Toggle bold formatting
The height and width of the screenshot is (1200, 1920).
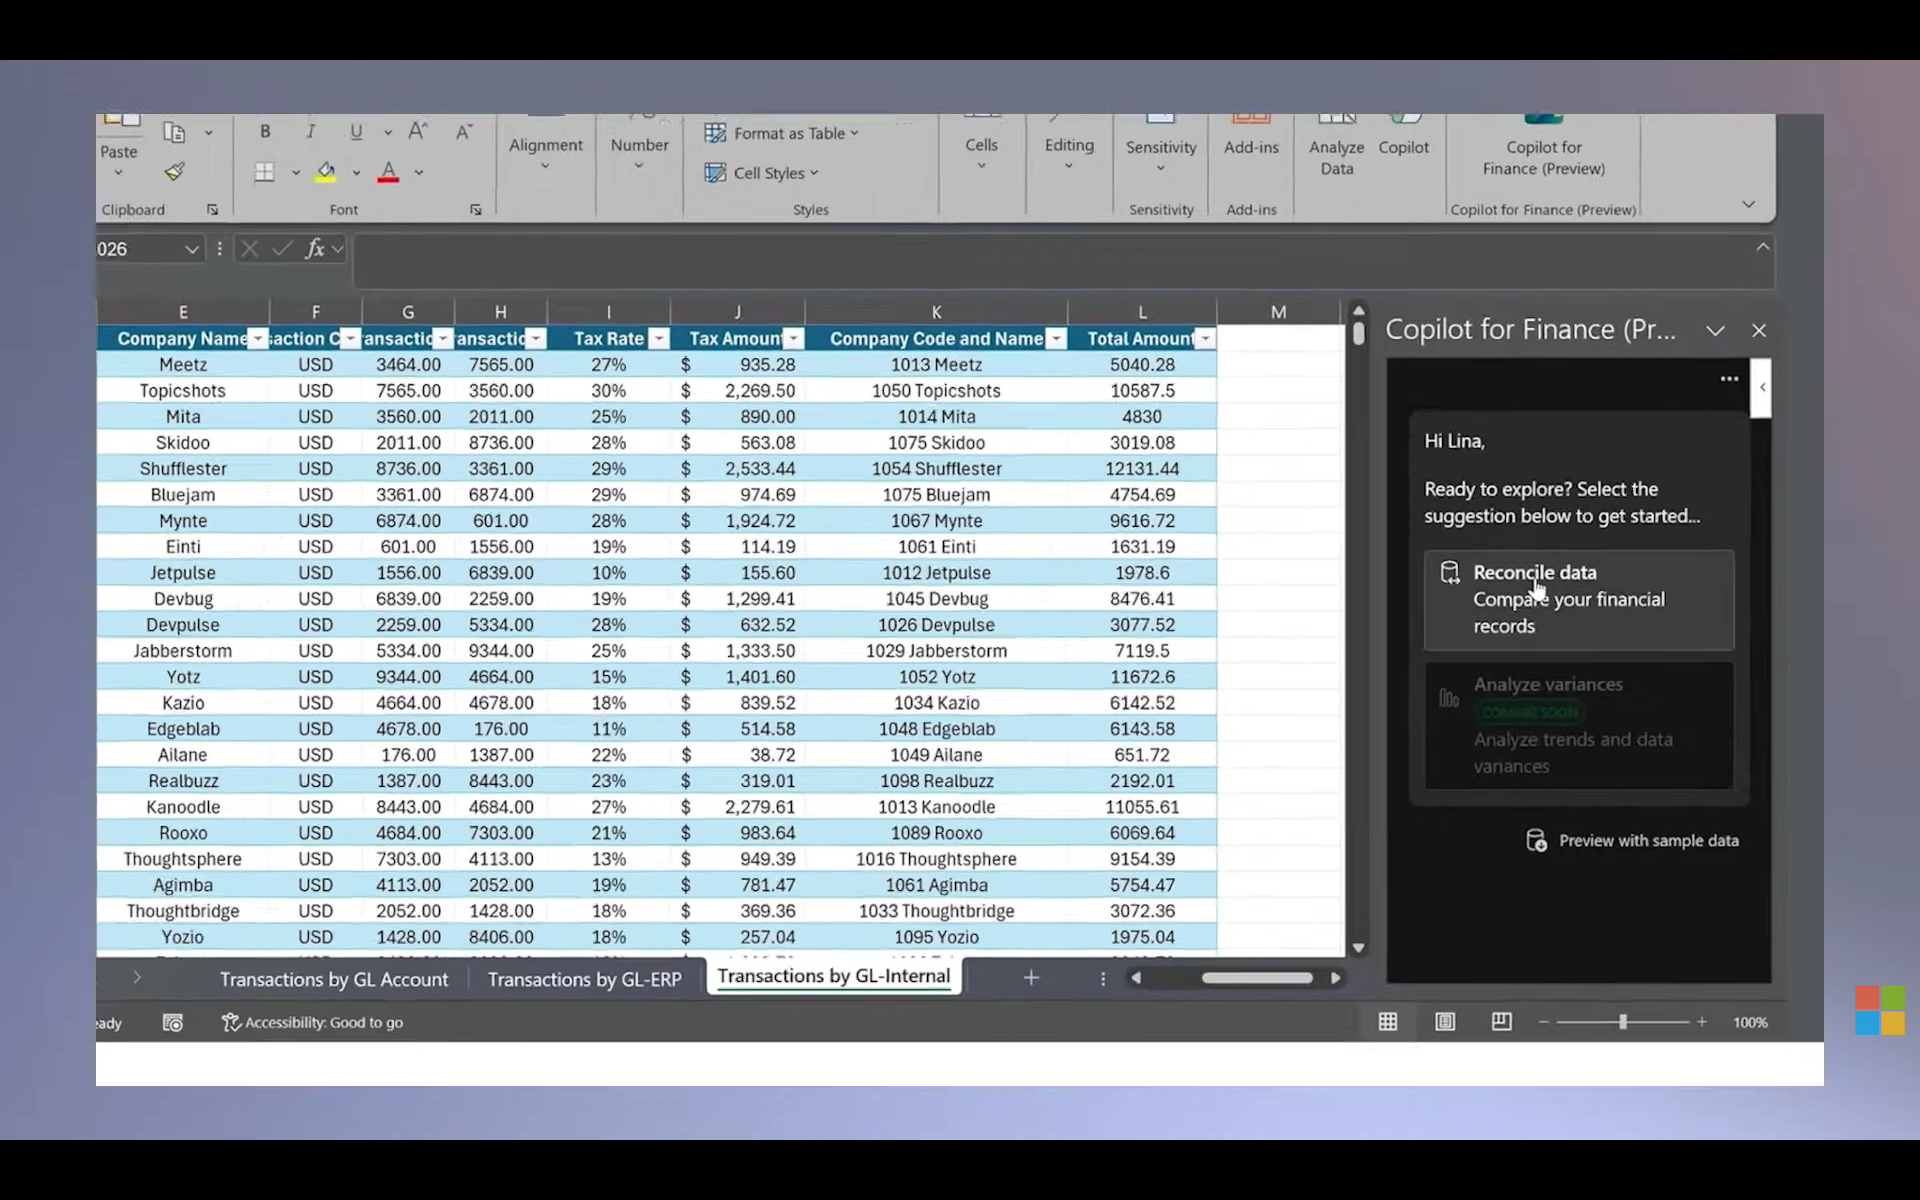tap(265, 131)
